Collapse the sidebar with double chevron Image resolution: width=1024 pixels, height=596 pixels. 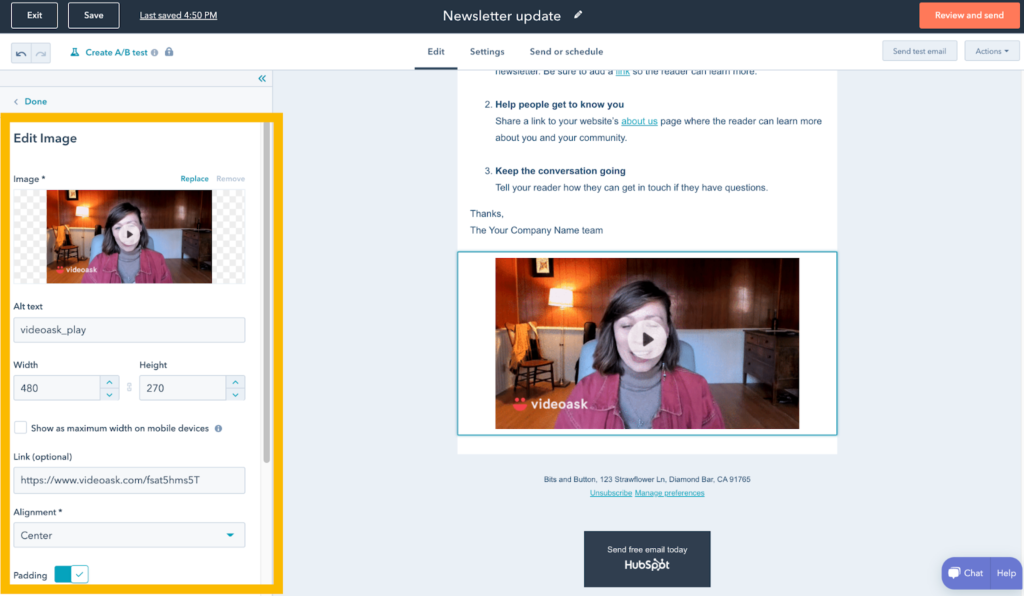(x=262, y=78)
